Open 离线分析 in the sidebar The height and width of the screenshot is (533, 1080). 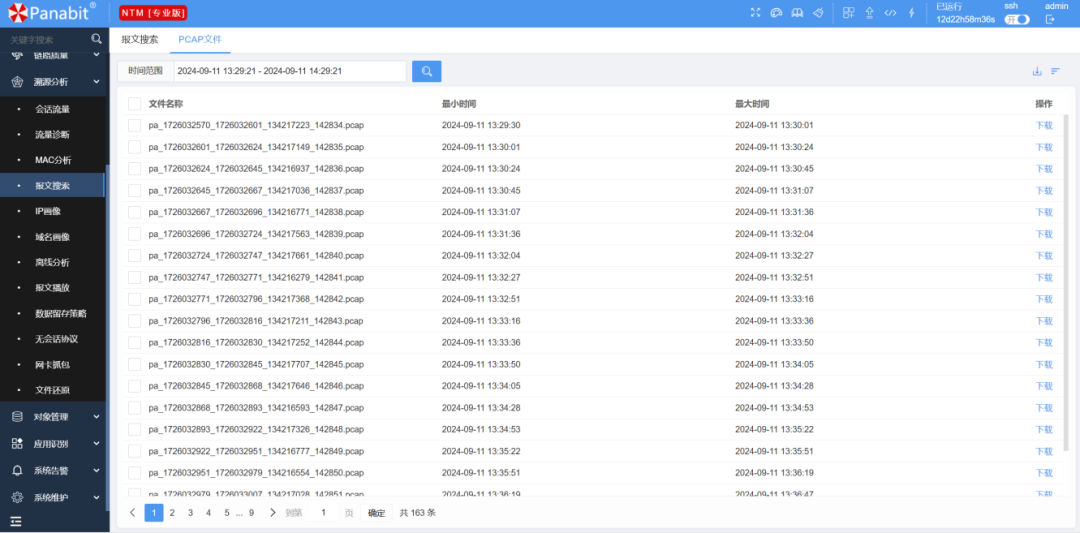point(53,262)
